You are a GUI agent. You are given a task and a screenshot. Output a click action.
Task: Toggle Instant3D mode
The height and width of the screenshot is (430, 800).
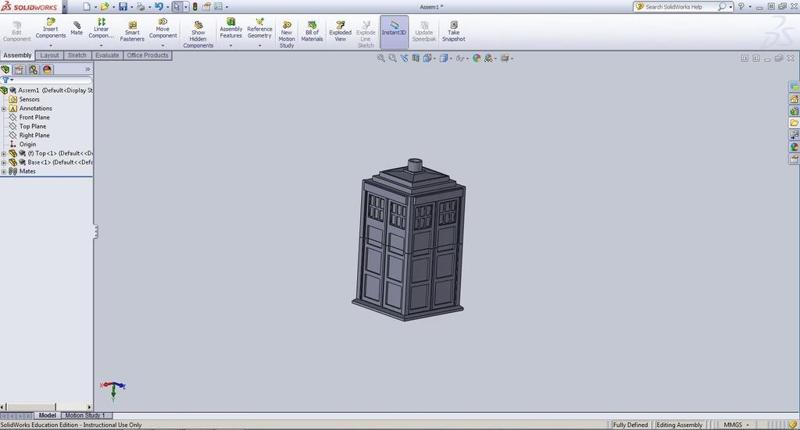coord(394,32)
